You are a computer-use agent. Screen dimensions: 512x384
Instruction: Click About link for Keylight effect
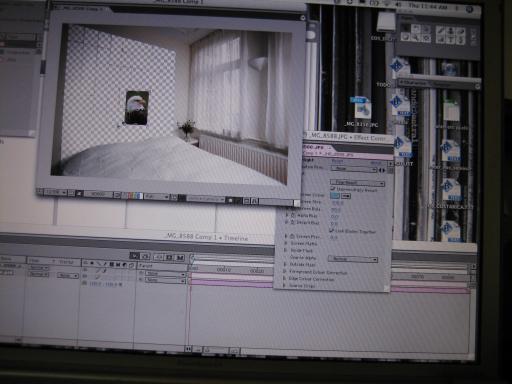[376, 163]
